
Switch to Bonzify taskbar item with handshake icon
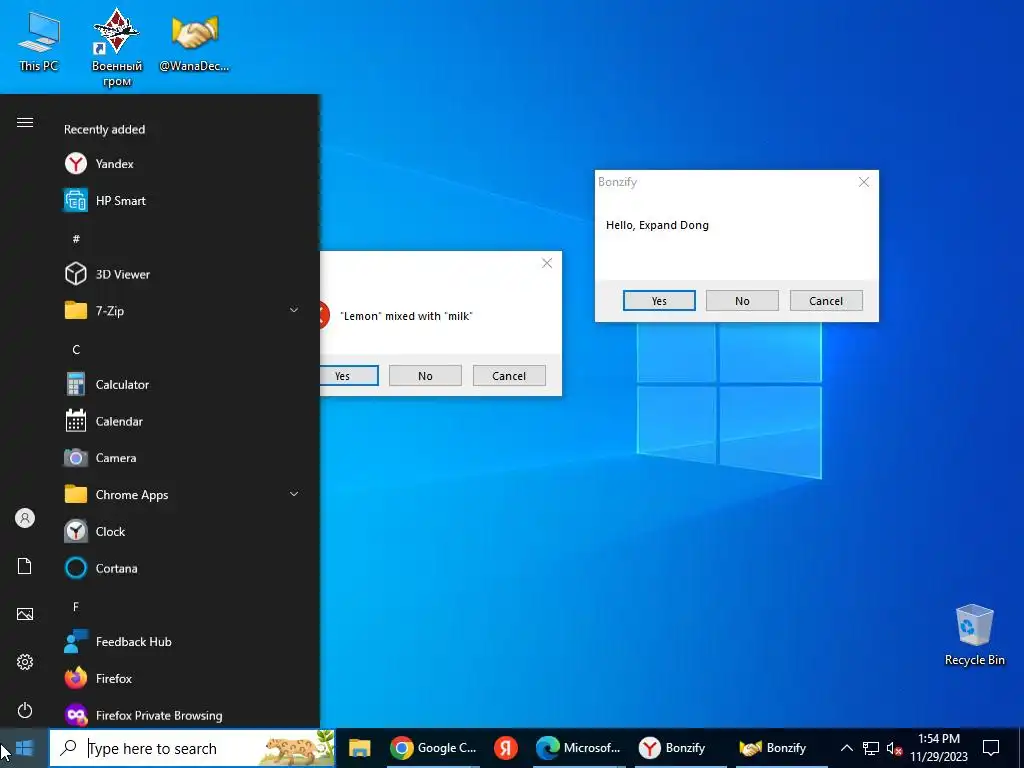click(781, 748)
